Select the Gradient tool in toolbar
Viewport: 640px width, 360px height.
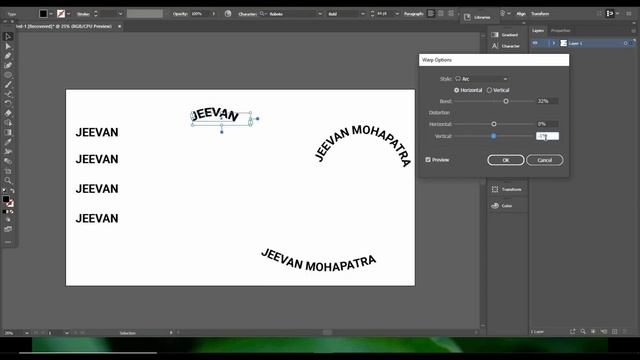tap(8, 132)
